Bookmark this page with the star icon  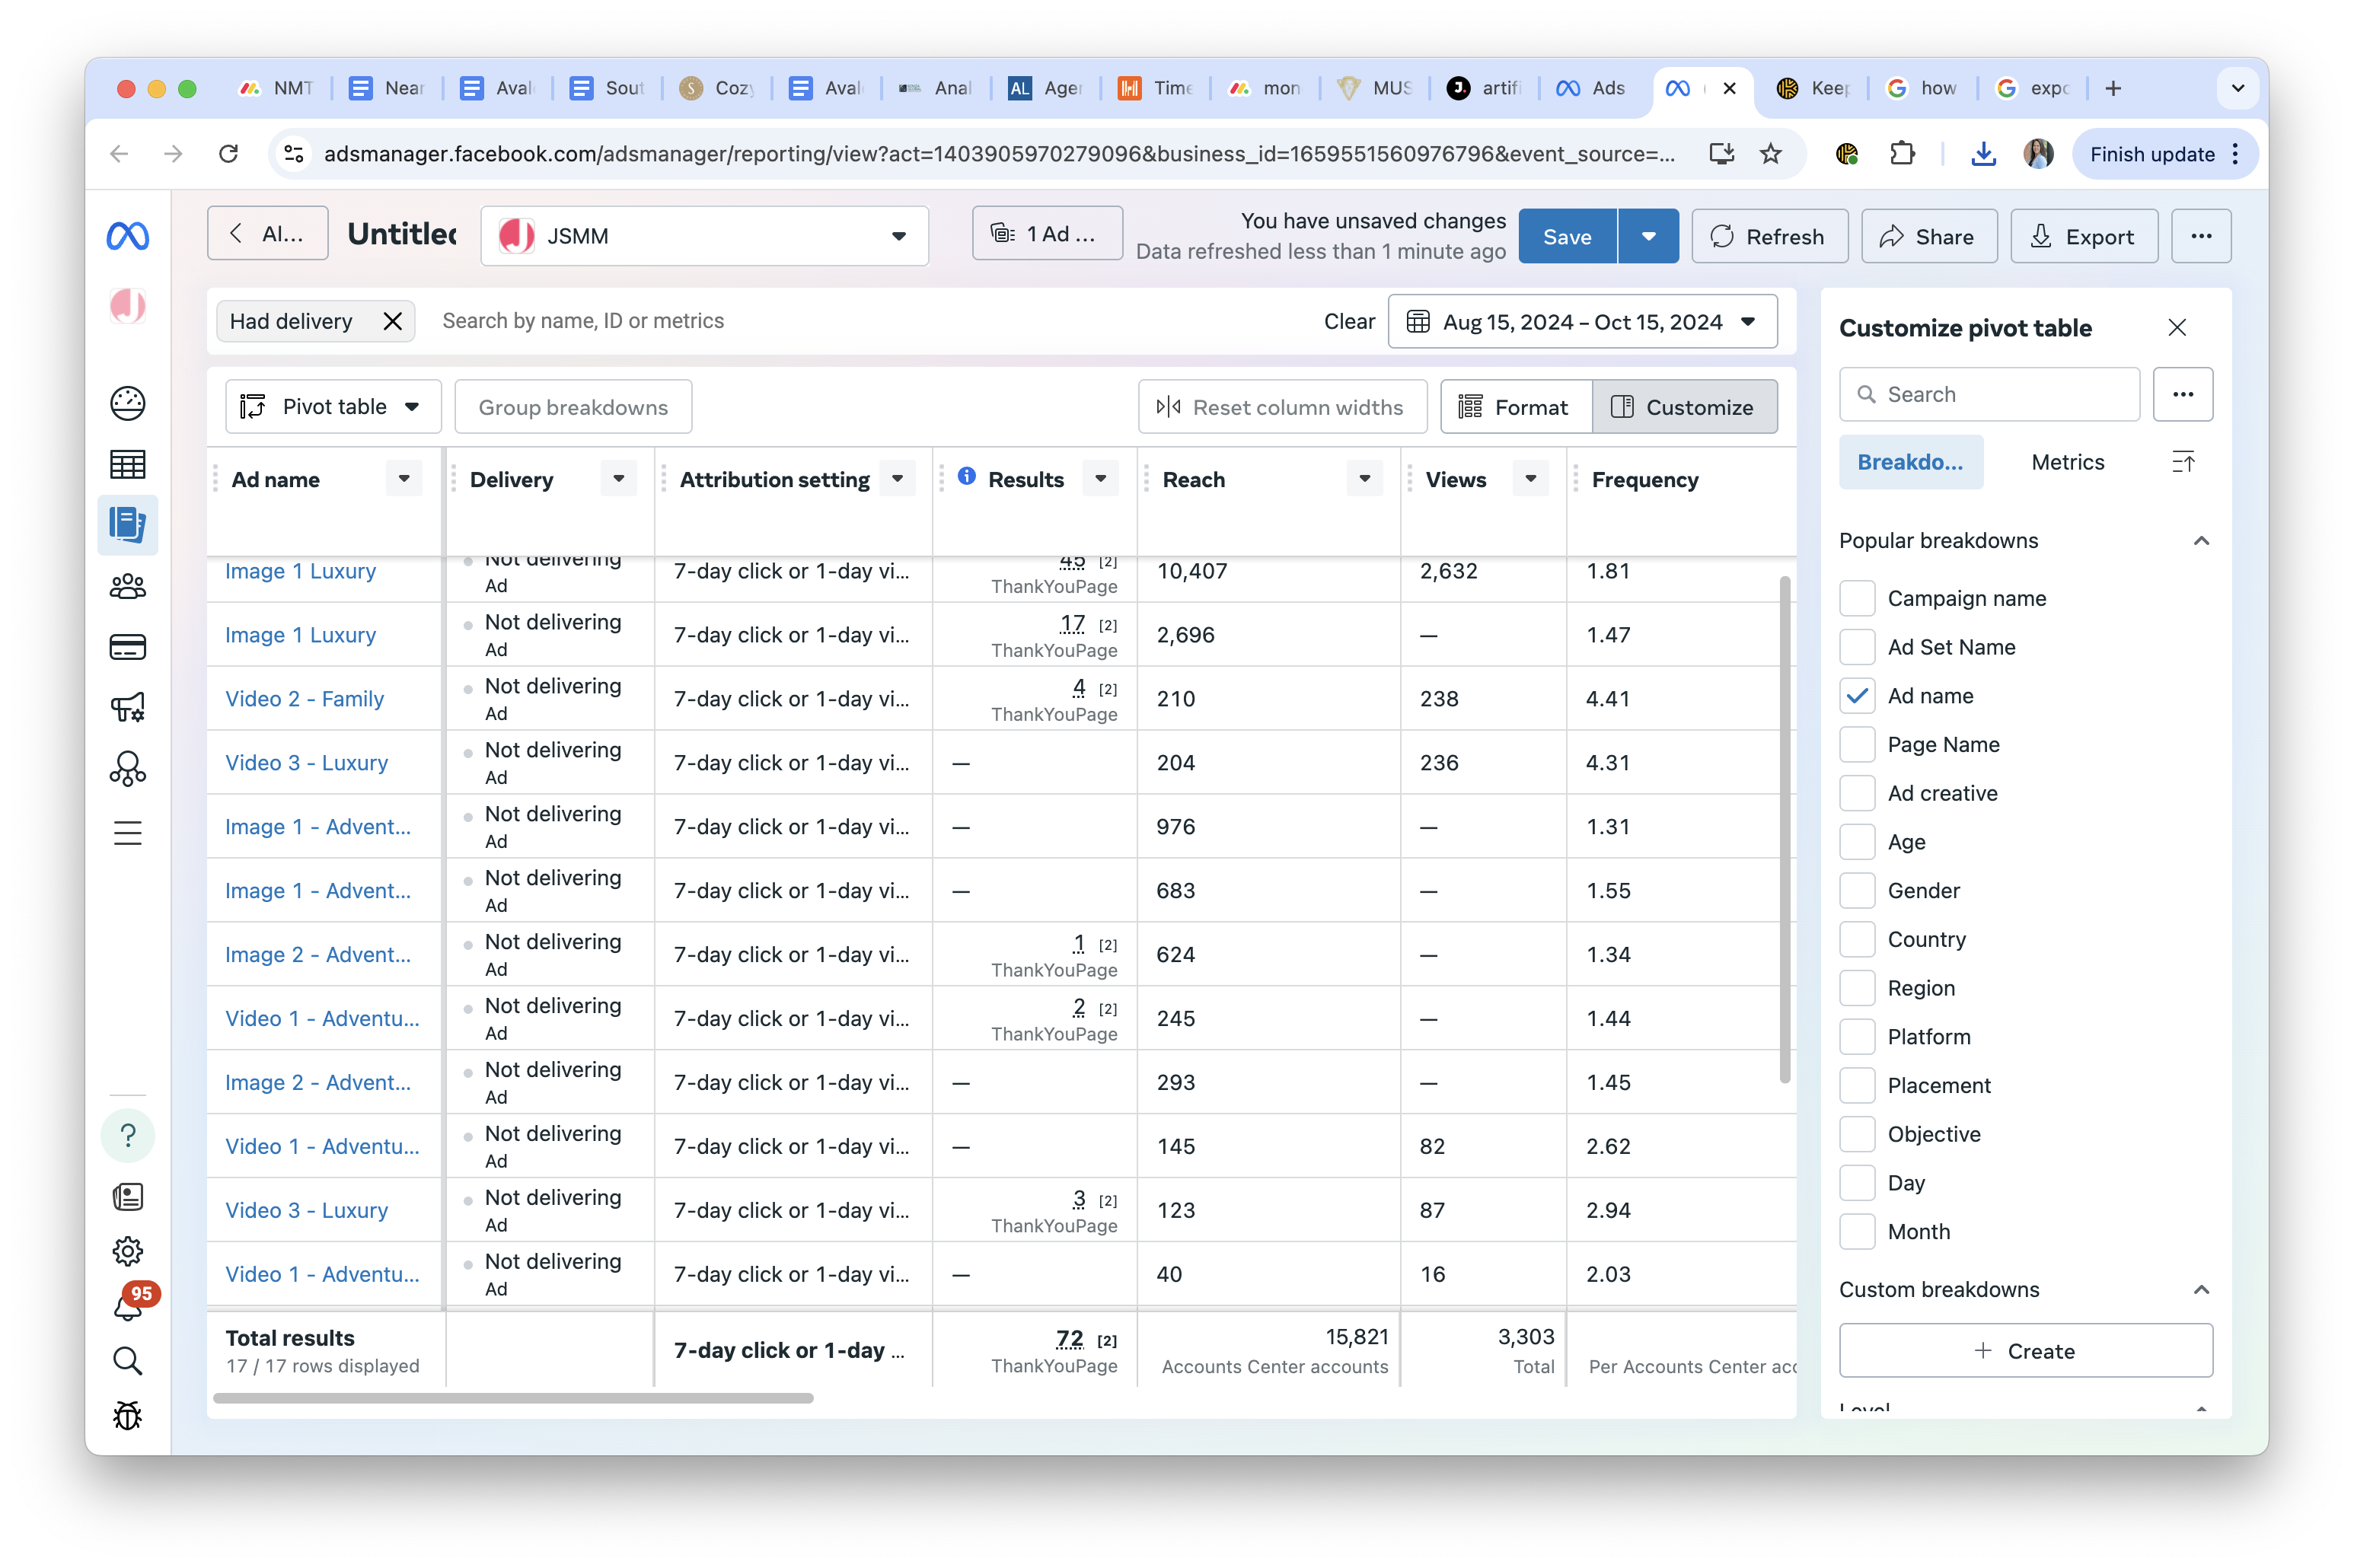click(1771, 153)
